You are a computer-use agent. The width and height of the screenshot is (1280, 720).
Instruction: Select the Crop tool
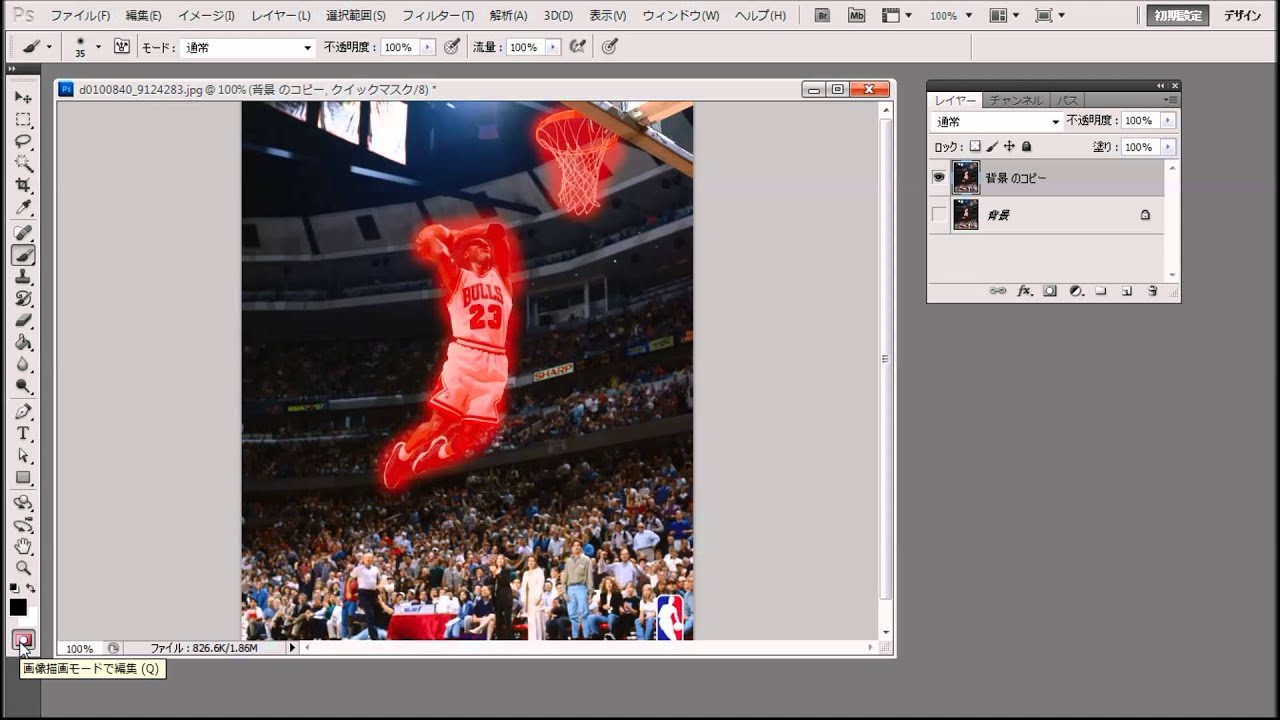23,186
